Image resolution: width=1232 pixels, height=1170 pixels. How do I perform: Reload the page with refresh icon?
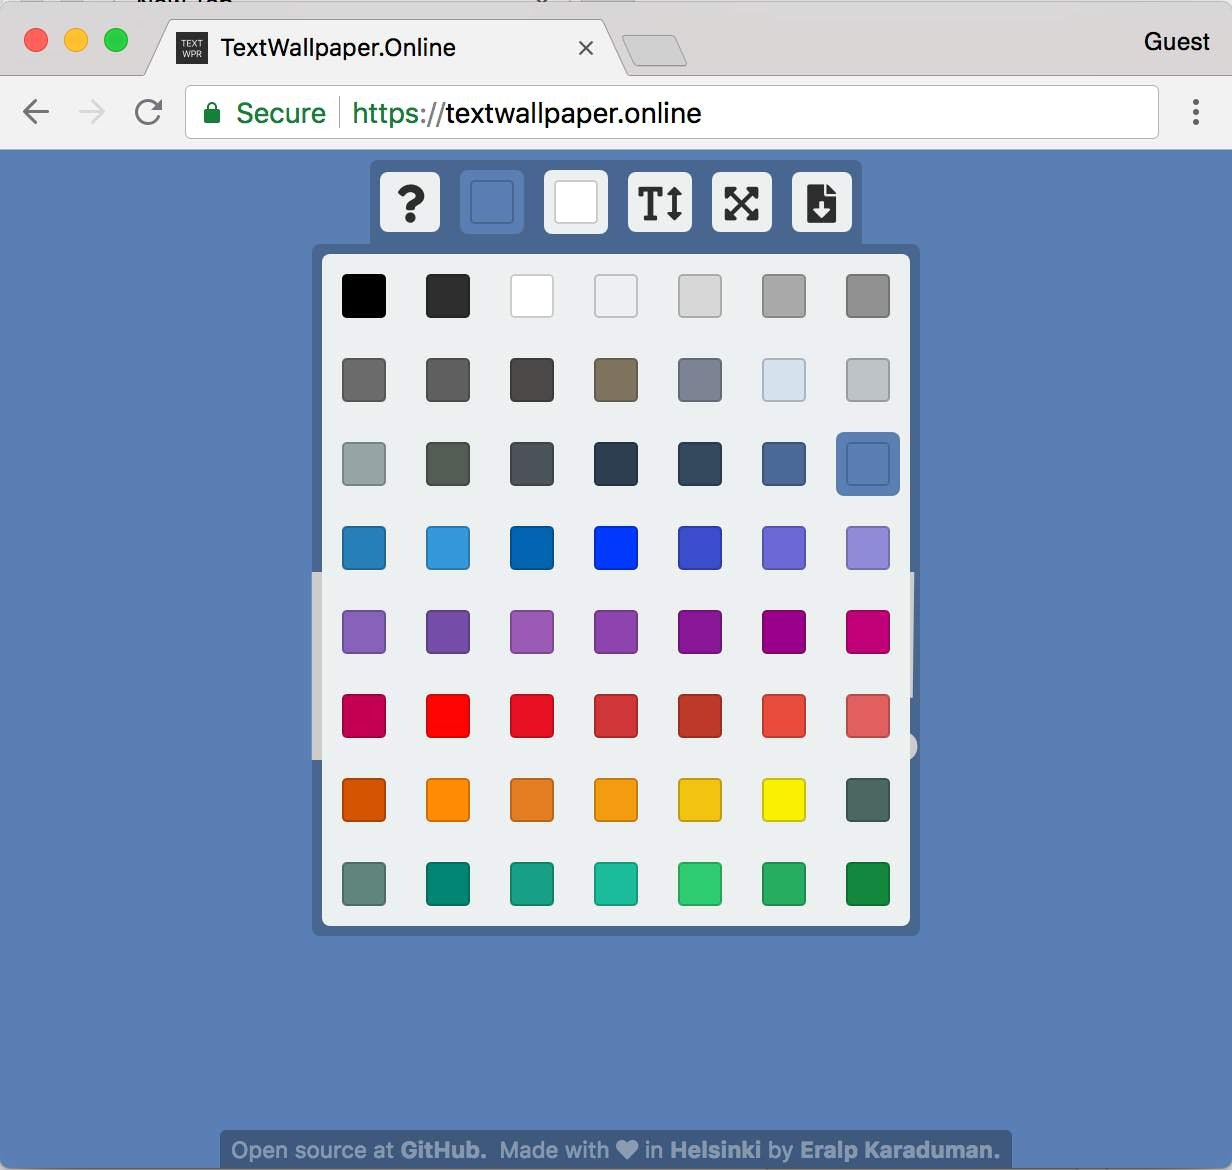[x=148, y=112]
